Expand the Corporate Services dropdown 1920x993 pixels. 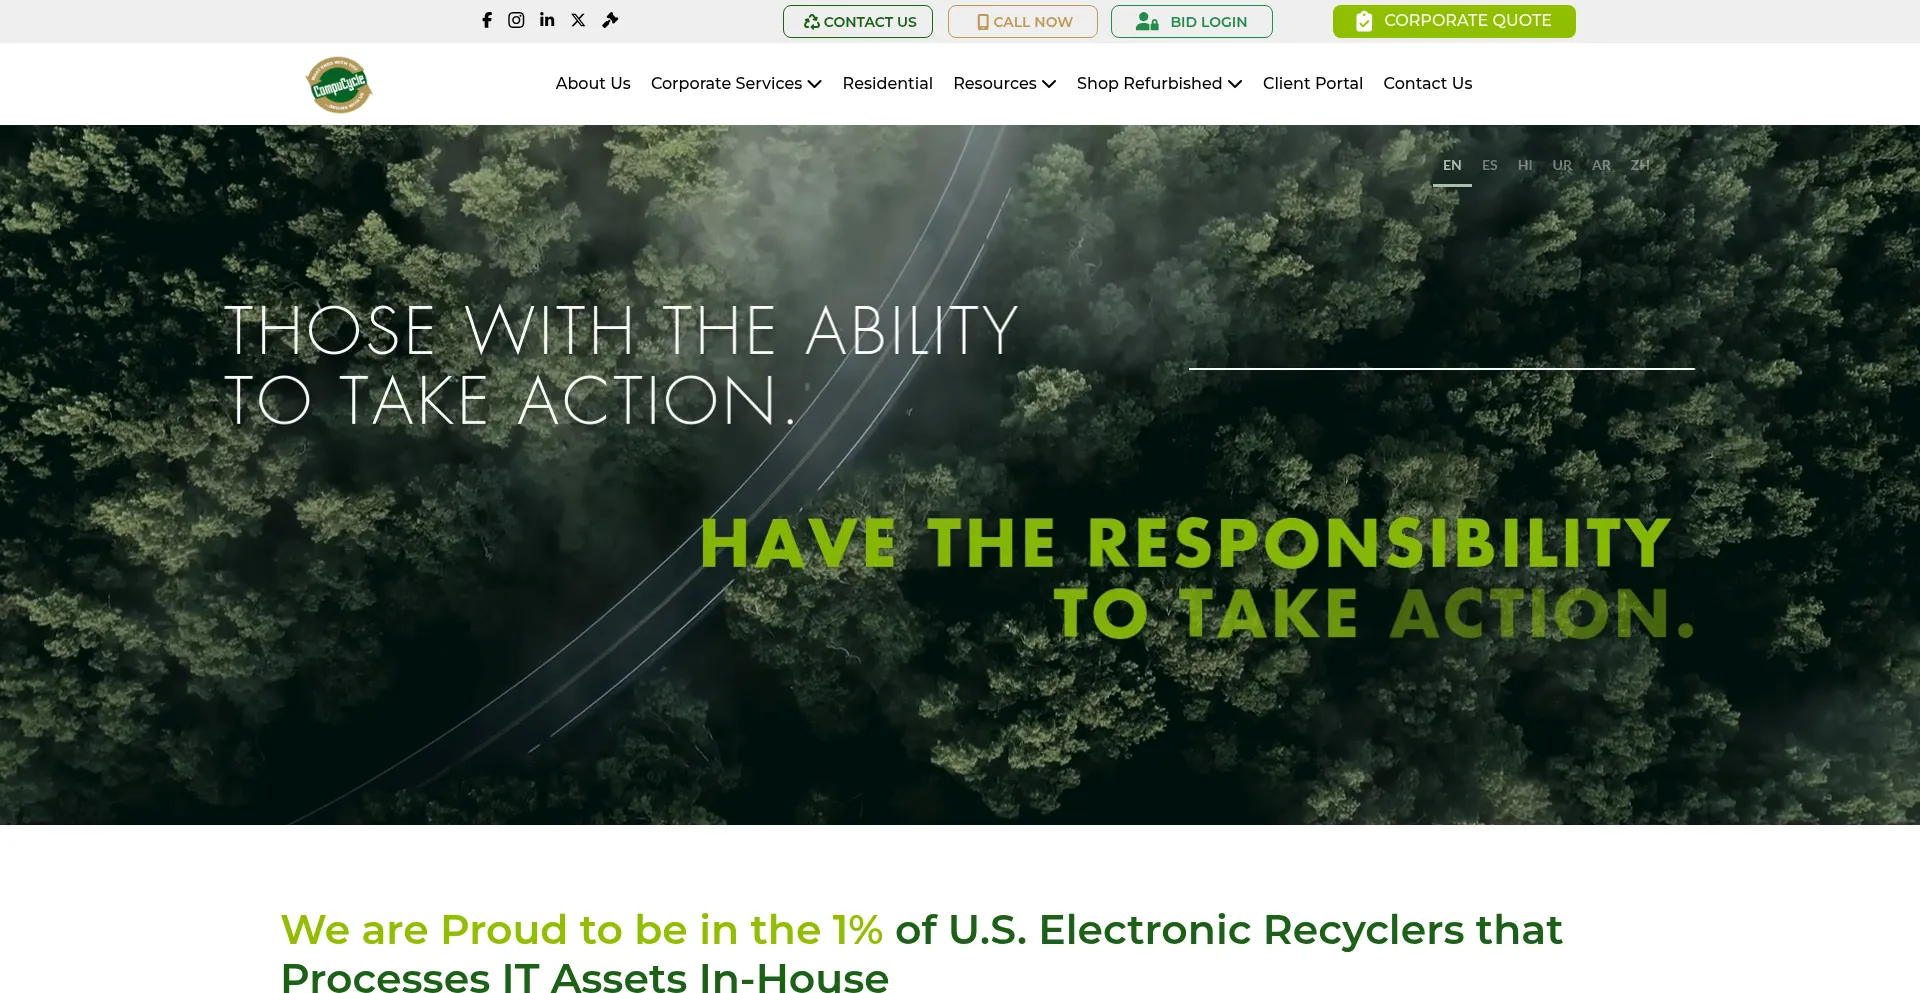pyautogui.click(x=736, y=83)
